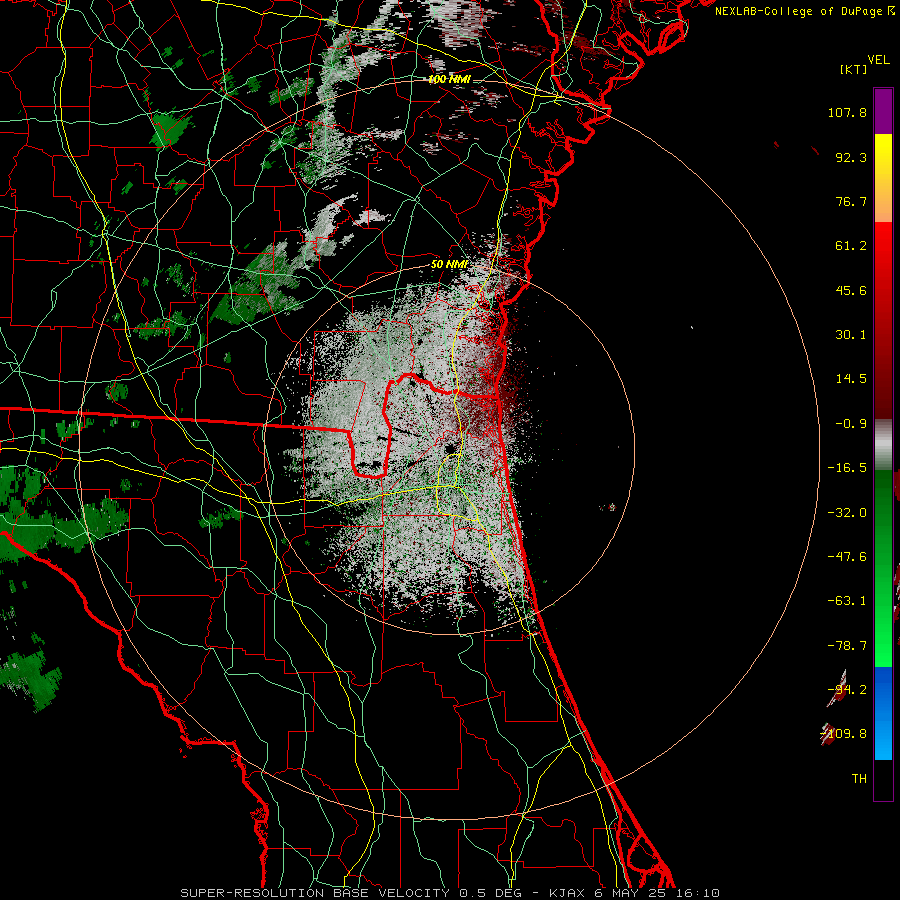Click the TH label on the scale
Screen dimensions: 900x900
(859, 779)
